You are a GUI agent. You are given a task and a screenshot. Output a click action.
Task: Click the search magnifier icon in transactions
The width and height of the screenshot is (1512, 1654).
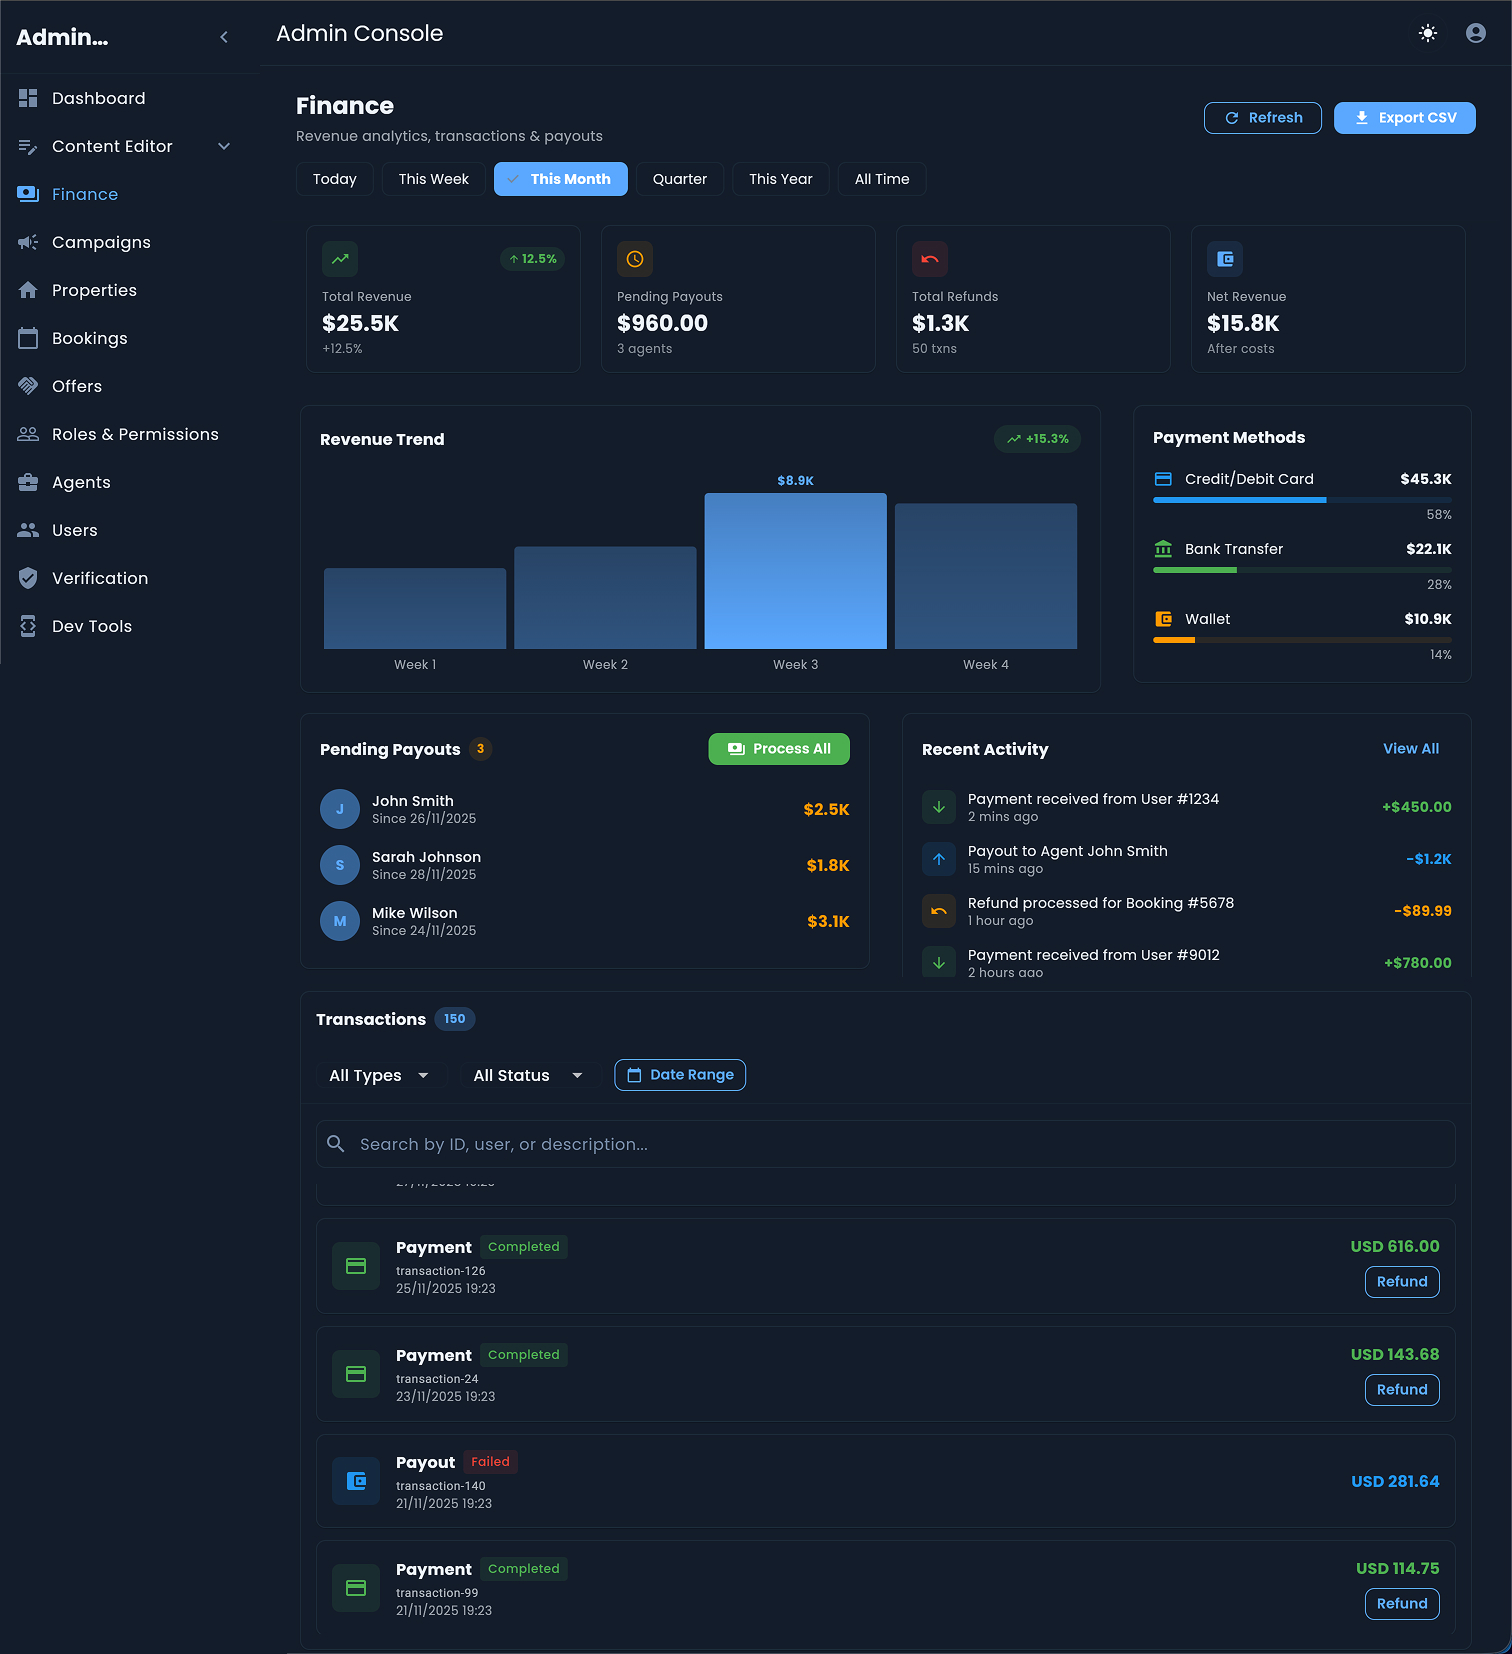click(x=336, y=1144)
